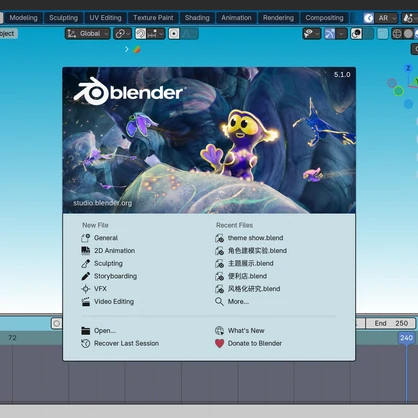Click Open... to browse for files
418x418 pixels.
tap(98, 331)
